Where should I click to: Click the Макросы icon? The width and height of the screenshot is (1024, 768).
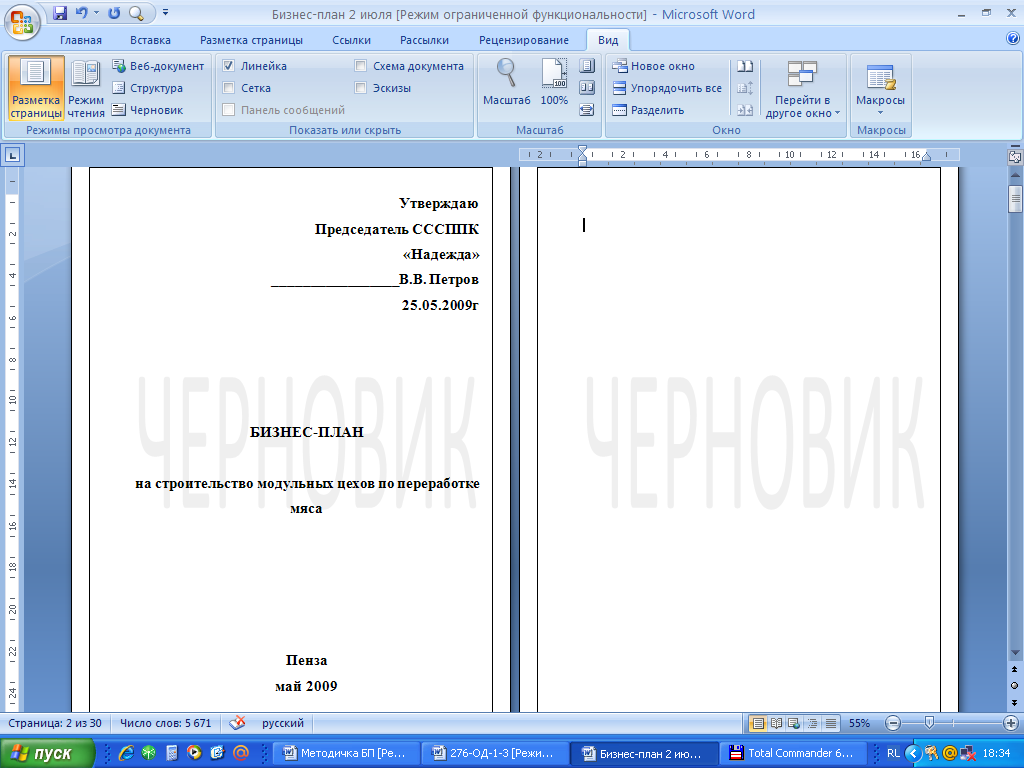(x=880, y=77)
